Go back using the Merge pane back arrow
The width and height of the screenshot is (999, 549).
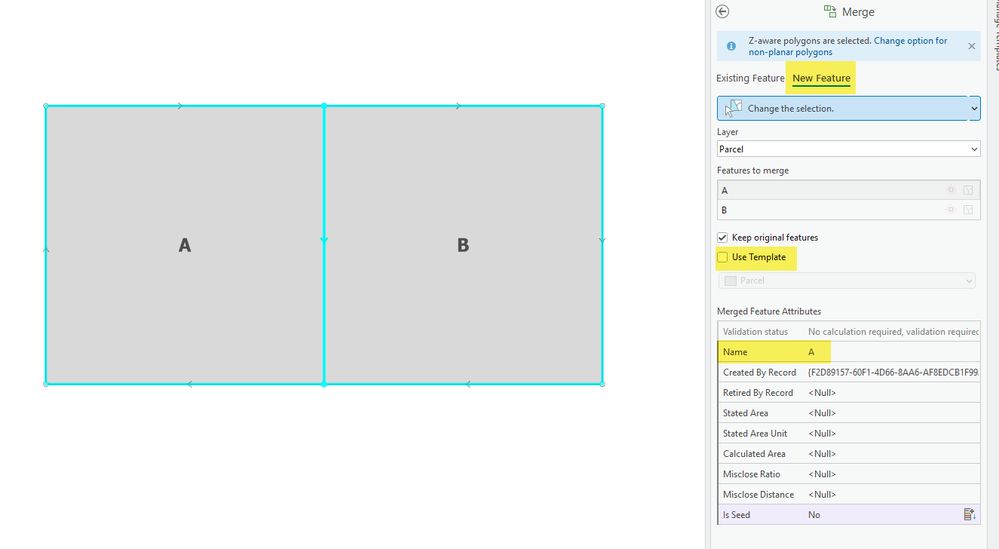tap(722, 11)
